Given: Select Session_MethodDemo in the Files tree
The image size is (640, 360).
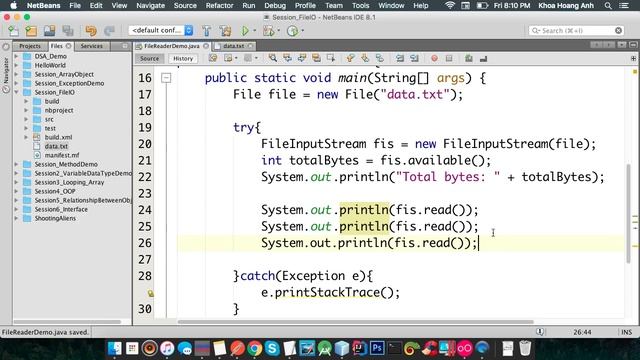Looking at the screenshot, I should (66, 164).
